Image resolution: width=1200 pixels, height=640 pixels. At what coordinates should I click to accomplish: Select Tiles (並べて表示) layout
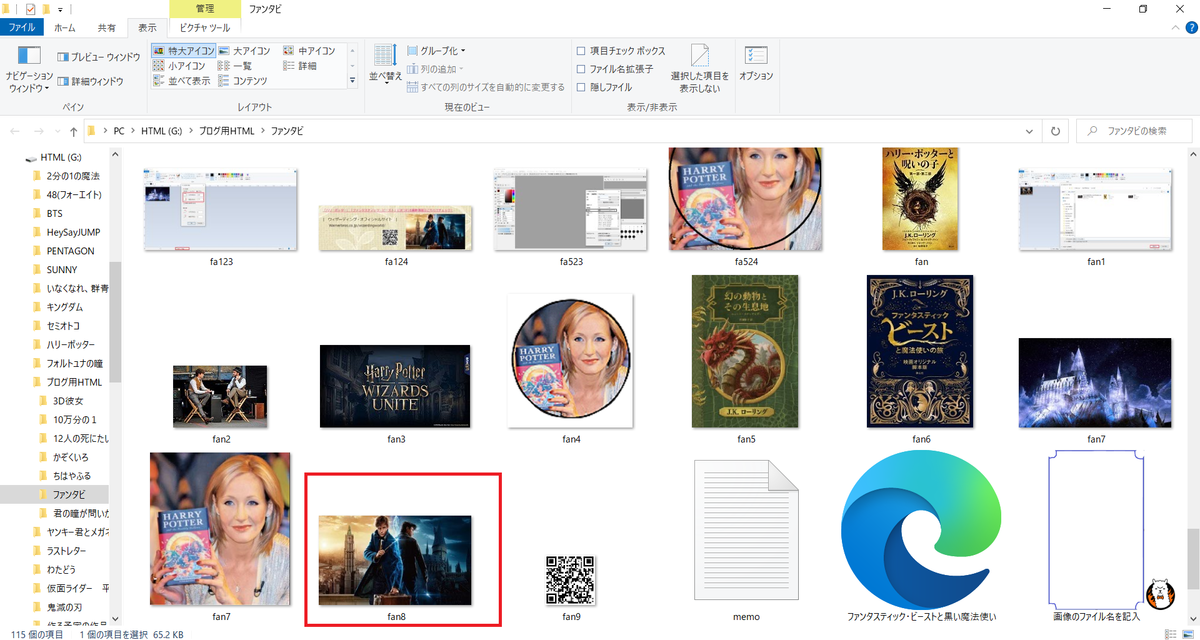pyautogui.click(x=181, y=80)
